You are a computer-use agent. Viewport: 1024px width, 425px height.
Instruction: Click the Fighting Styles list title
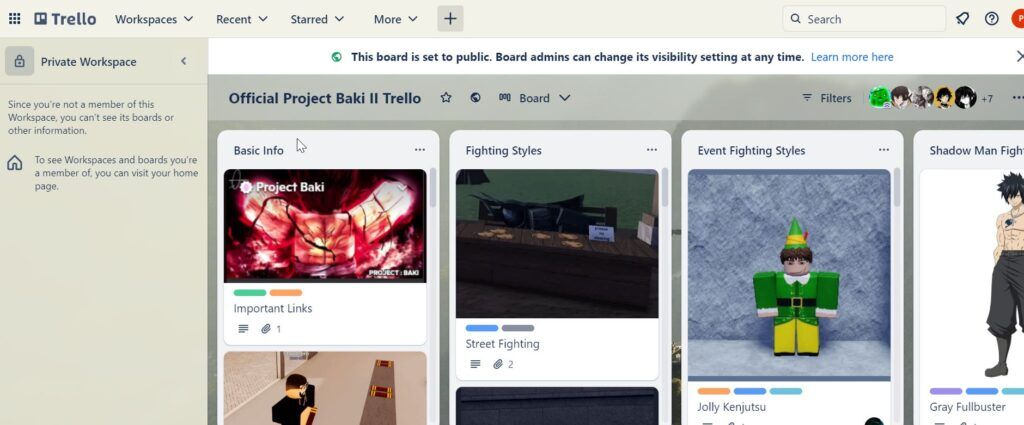point(504,150)
